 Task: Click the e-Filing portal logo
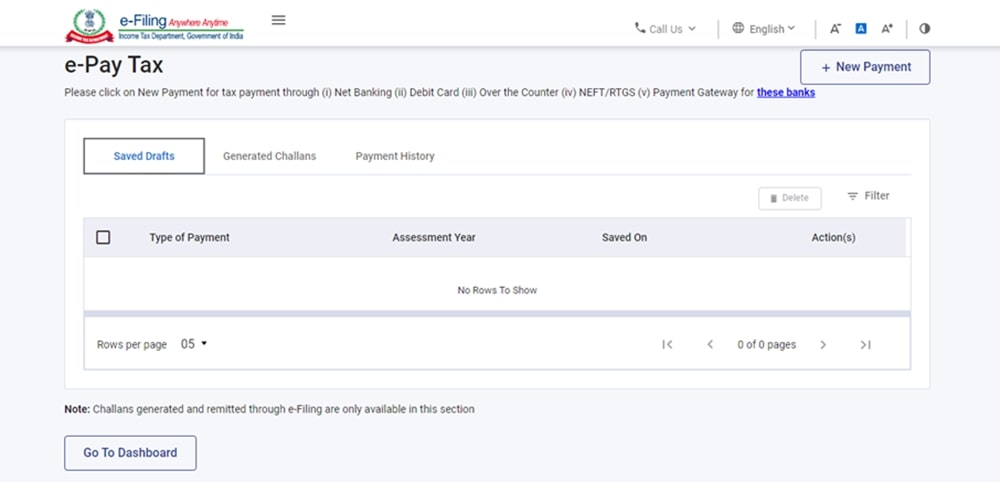pyautogui.click(x=155, y=25)
